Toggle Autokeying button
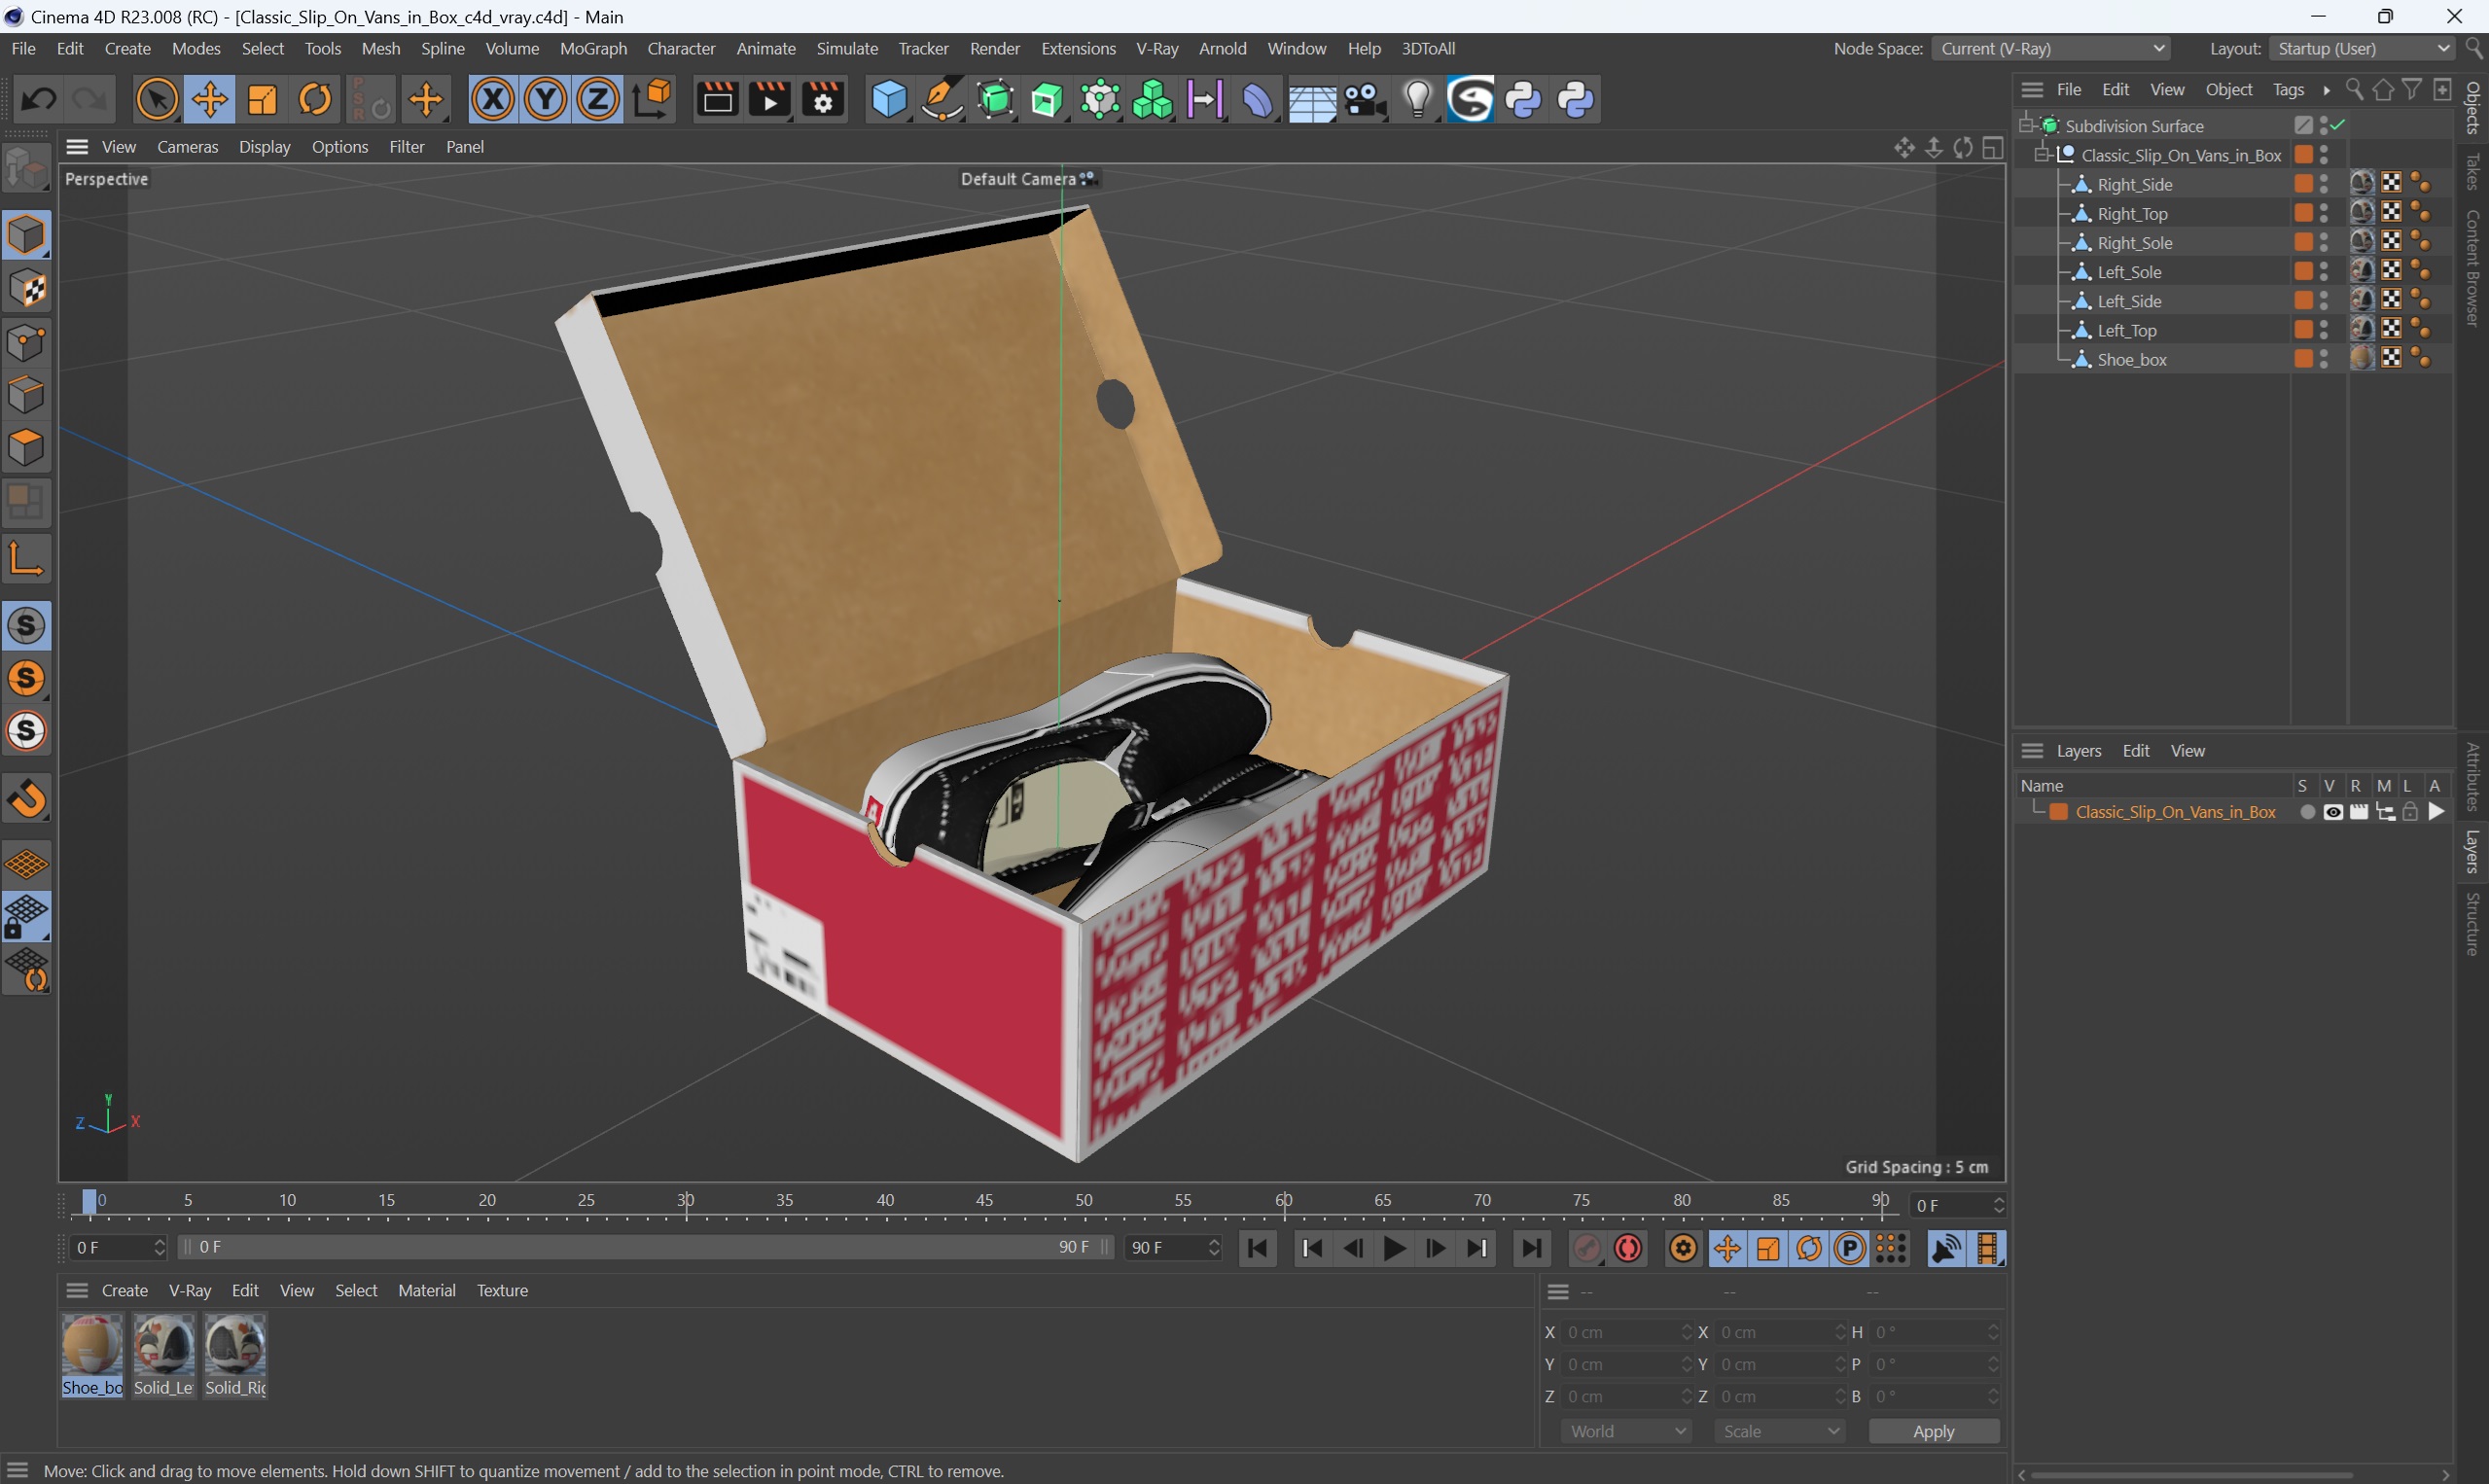Screen dimensions: 2489x1484 point(1629,1248)
